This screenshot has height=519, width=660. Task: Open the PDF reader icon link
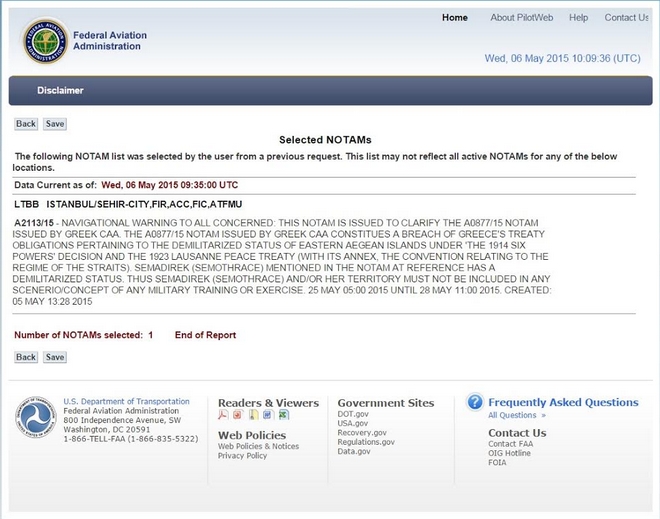223,415
